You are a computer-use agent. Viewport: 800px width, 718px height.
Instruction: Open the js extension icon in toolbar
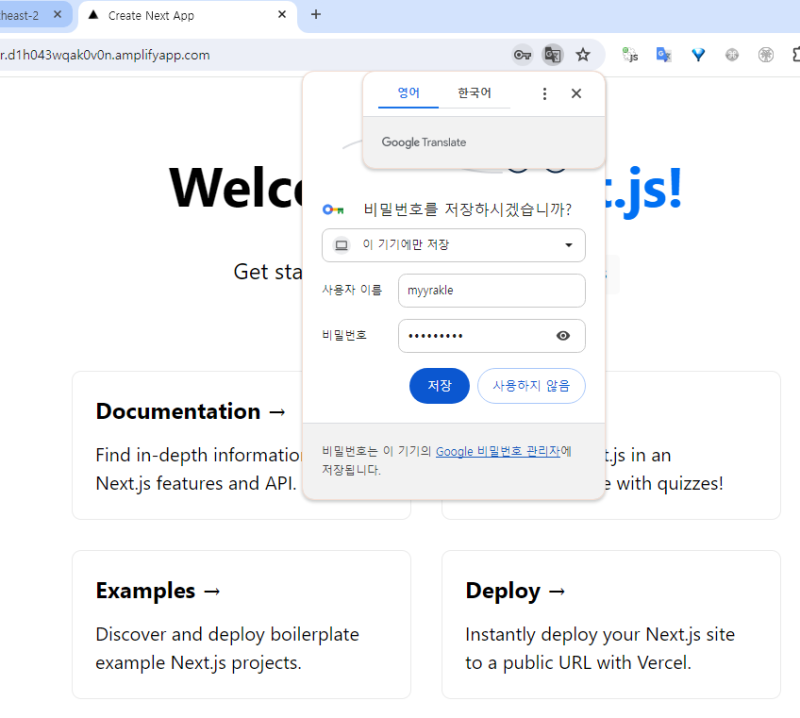click(x=630, y=55)
